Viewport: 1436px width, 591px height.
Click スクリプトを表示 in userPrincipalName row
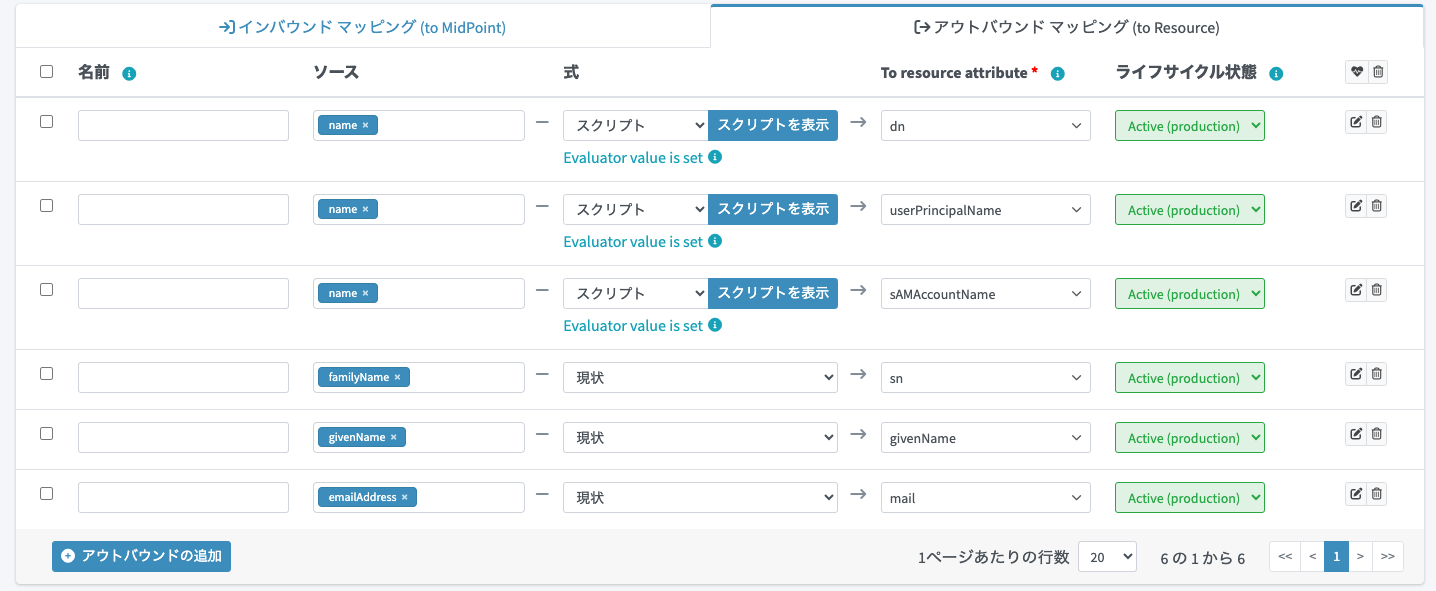(773, 209)
